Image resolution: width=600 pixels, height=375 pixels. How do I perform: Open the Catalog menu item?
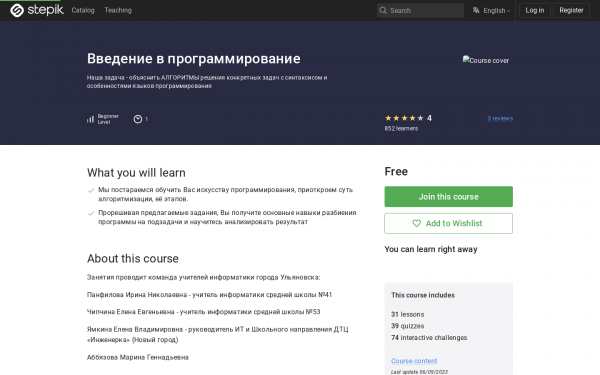[x=83, y=10]
